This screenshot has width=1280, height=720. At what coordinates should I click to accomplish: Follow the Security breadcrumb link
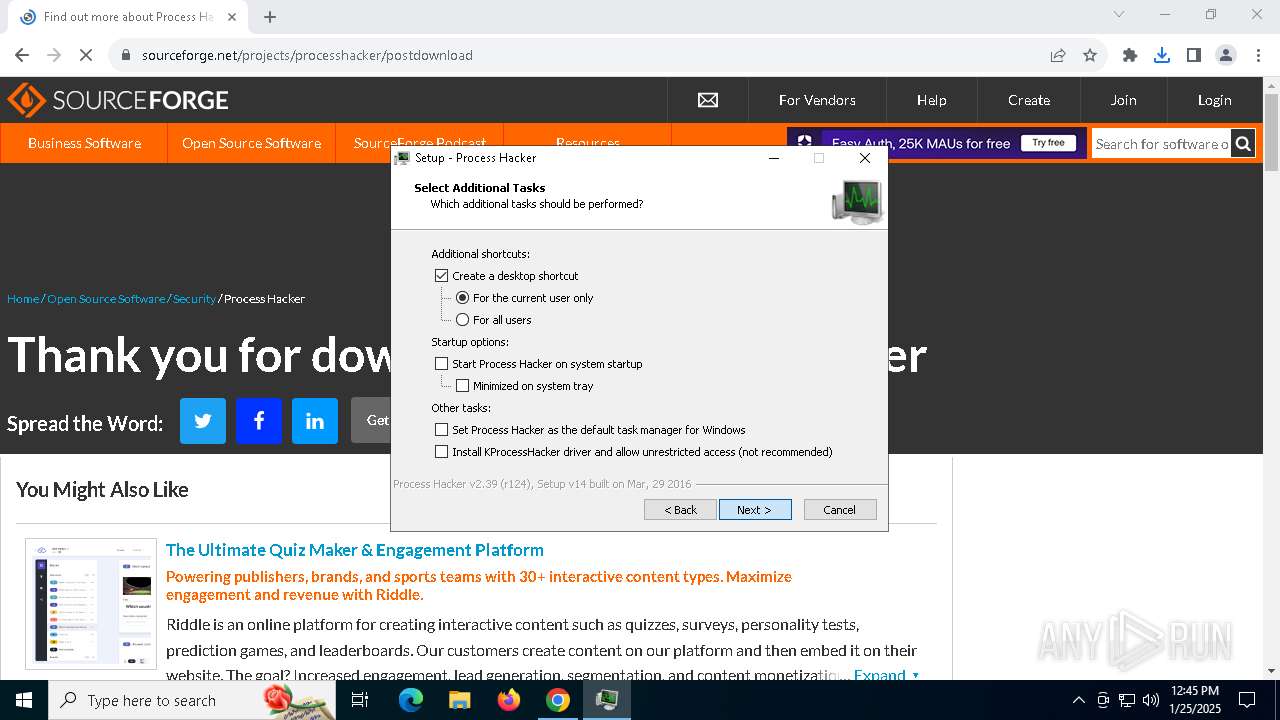[x=194, y=299]
